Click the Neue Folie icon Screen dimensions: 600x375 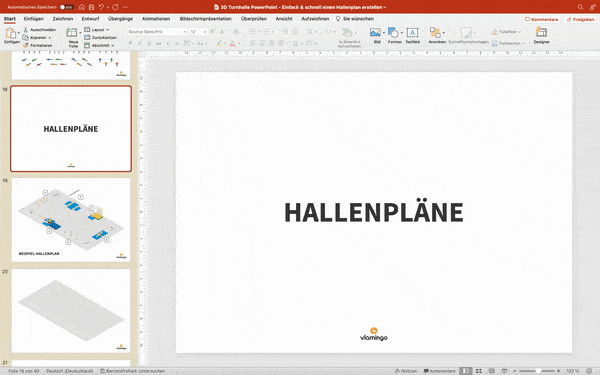coord(72,33)
